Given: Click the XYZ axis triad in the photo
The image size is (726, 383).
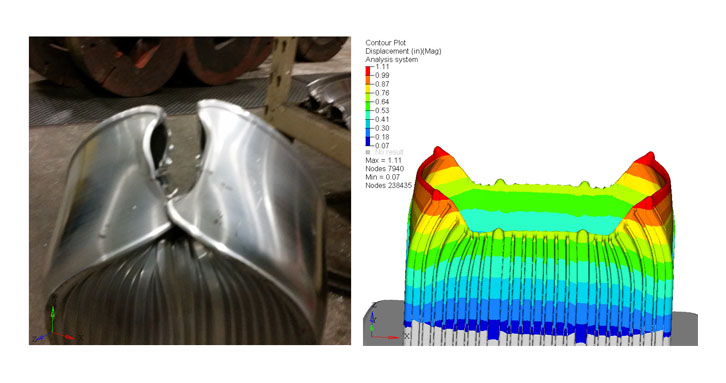Looking at the screenshot, I should (53, 325).
